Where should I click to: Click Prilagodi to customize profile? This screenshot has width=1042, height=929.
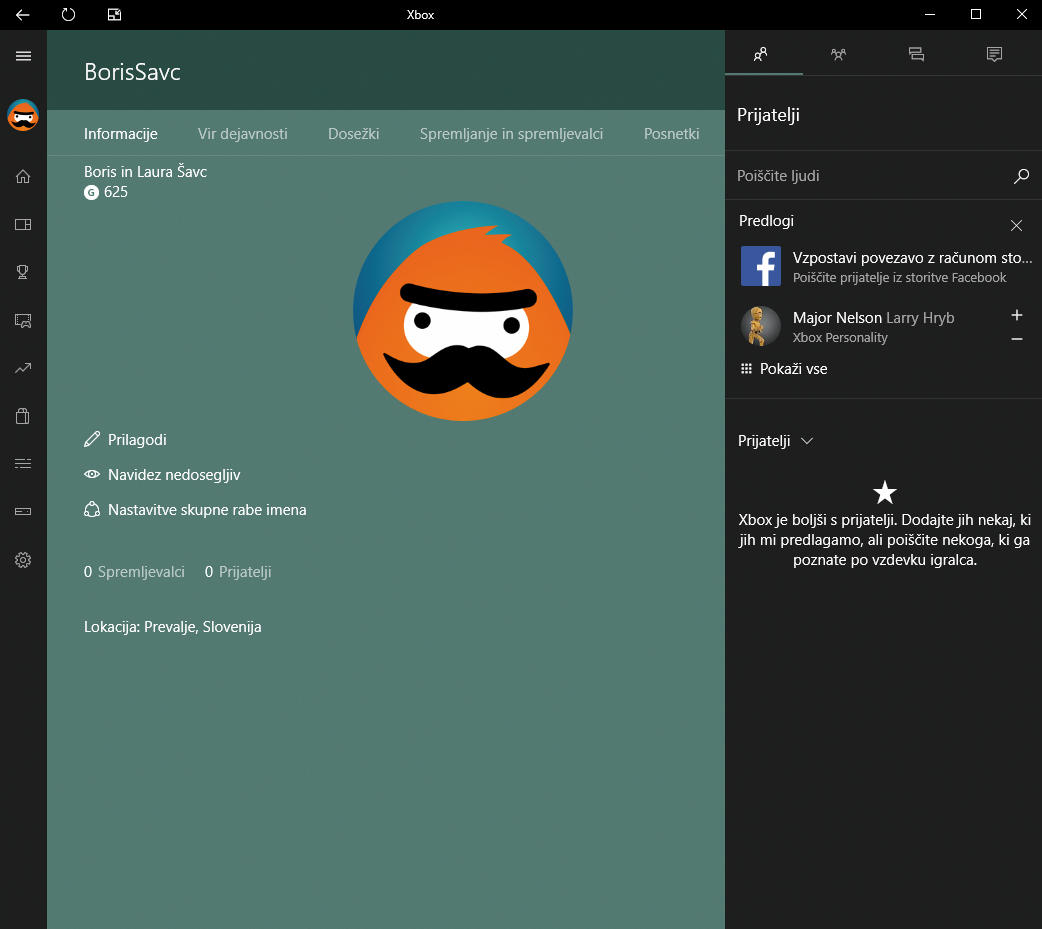(125, 439)
